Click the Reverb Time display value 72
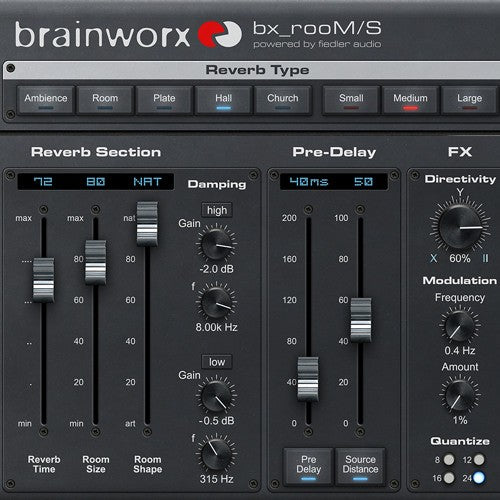This screenshot has height=500, width=500. tap(43, 182)
